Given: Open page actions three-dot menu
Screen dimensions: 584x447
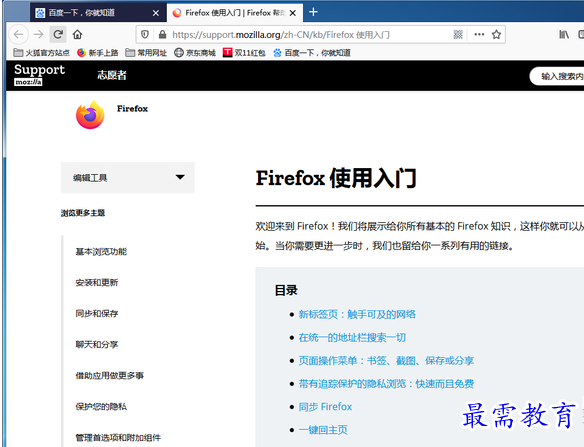Looking at the screenshot, I should point(479,35).
